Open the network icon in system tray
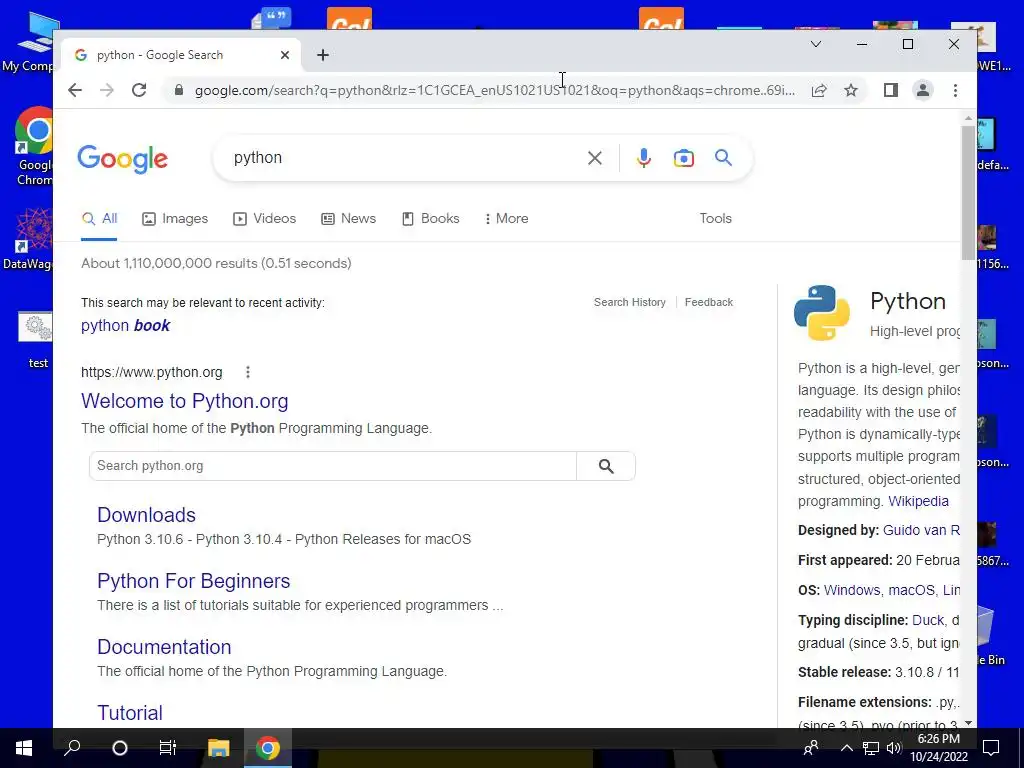Viewport: 1024px width, 768px height. pos(871,748)
